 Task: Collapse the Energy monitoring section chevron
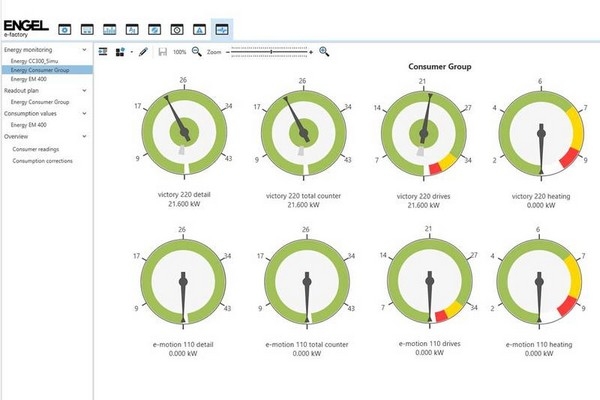point(85,50)
